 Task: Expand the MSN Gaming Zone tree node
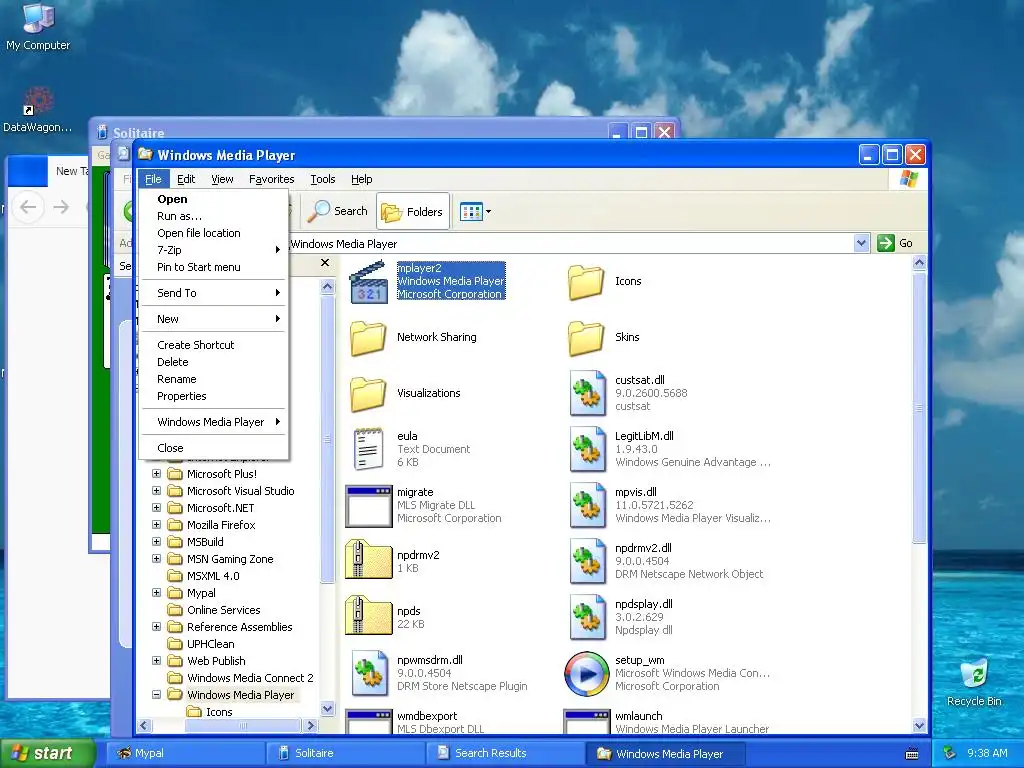[156, 558]
